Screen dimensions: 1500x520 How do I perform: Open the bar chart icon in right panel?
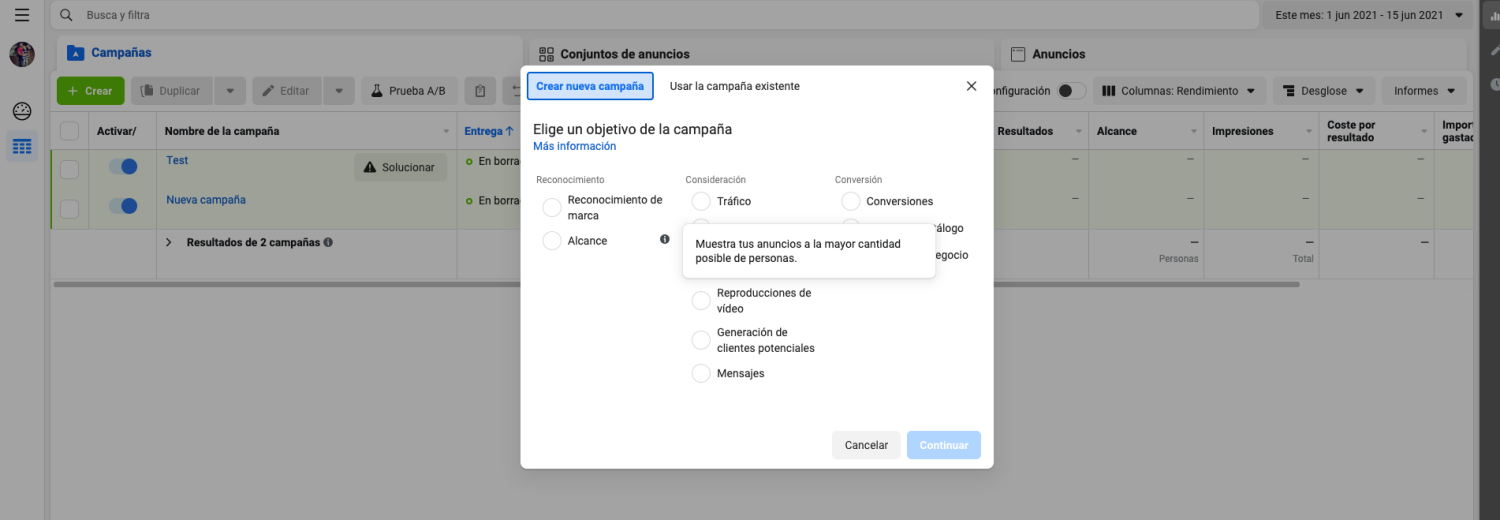(x=1492, y=15)
